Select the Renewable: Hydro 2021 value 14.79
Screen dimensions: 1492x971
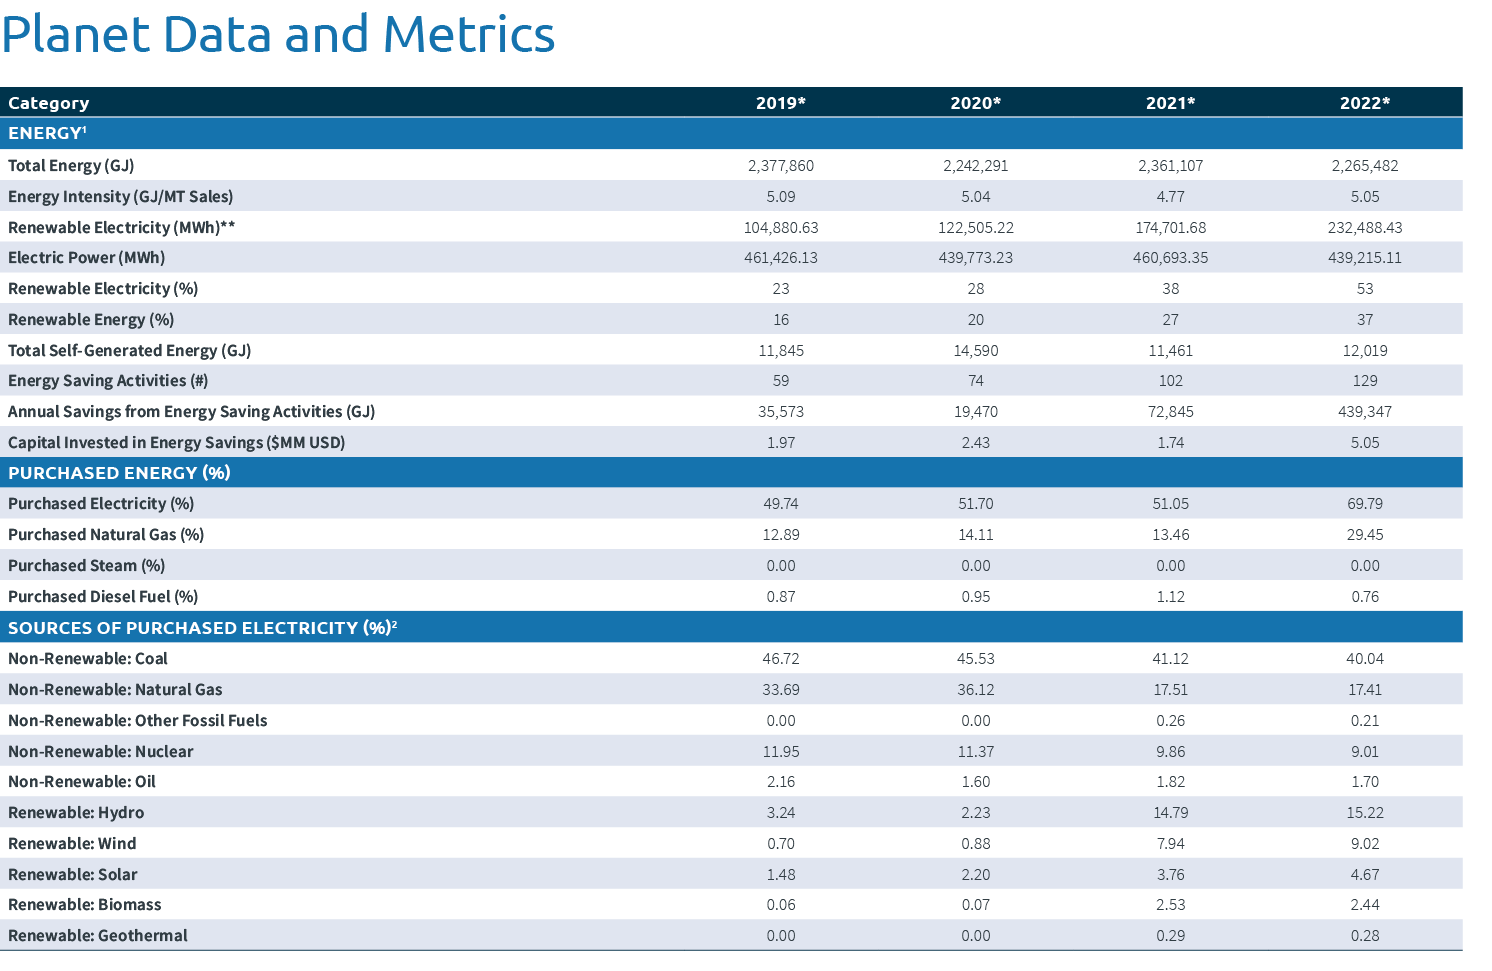click(x=1170, y=812)
